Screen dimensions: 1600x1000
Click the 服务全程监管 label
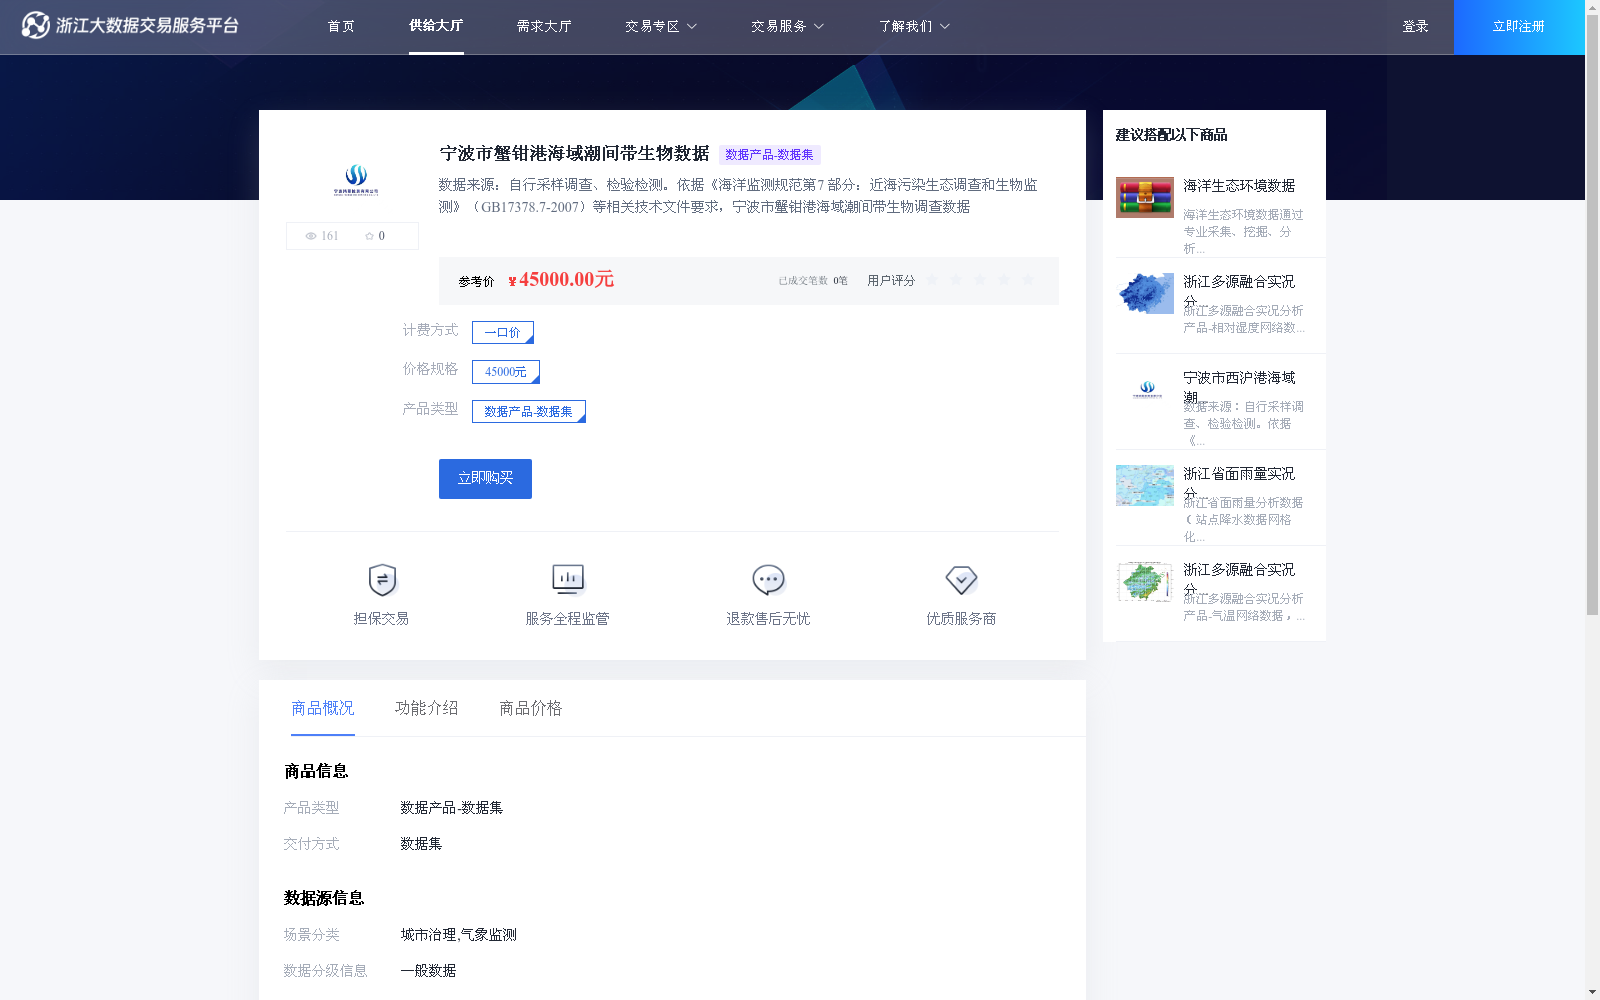[x=568, y=619]
